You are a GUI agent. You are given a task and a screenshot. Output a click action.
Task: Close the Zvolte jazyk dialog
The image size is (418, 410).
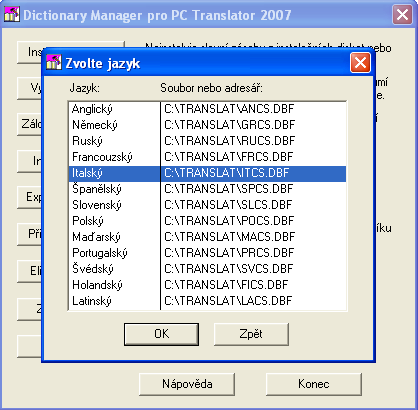[x=360, y=62]
